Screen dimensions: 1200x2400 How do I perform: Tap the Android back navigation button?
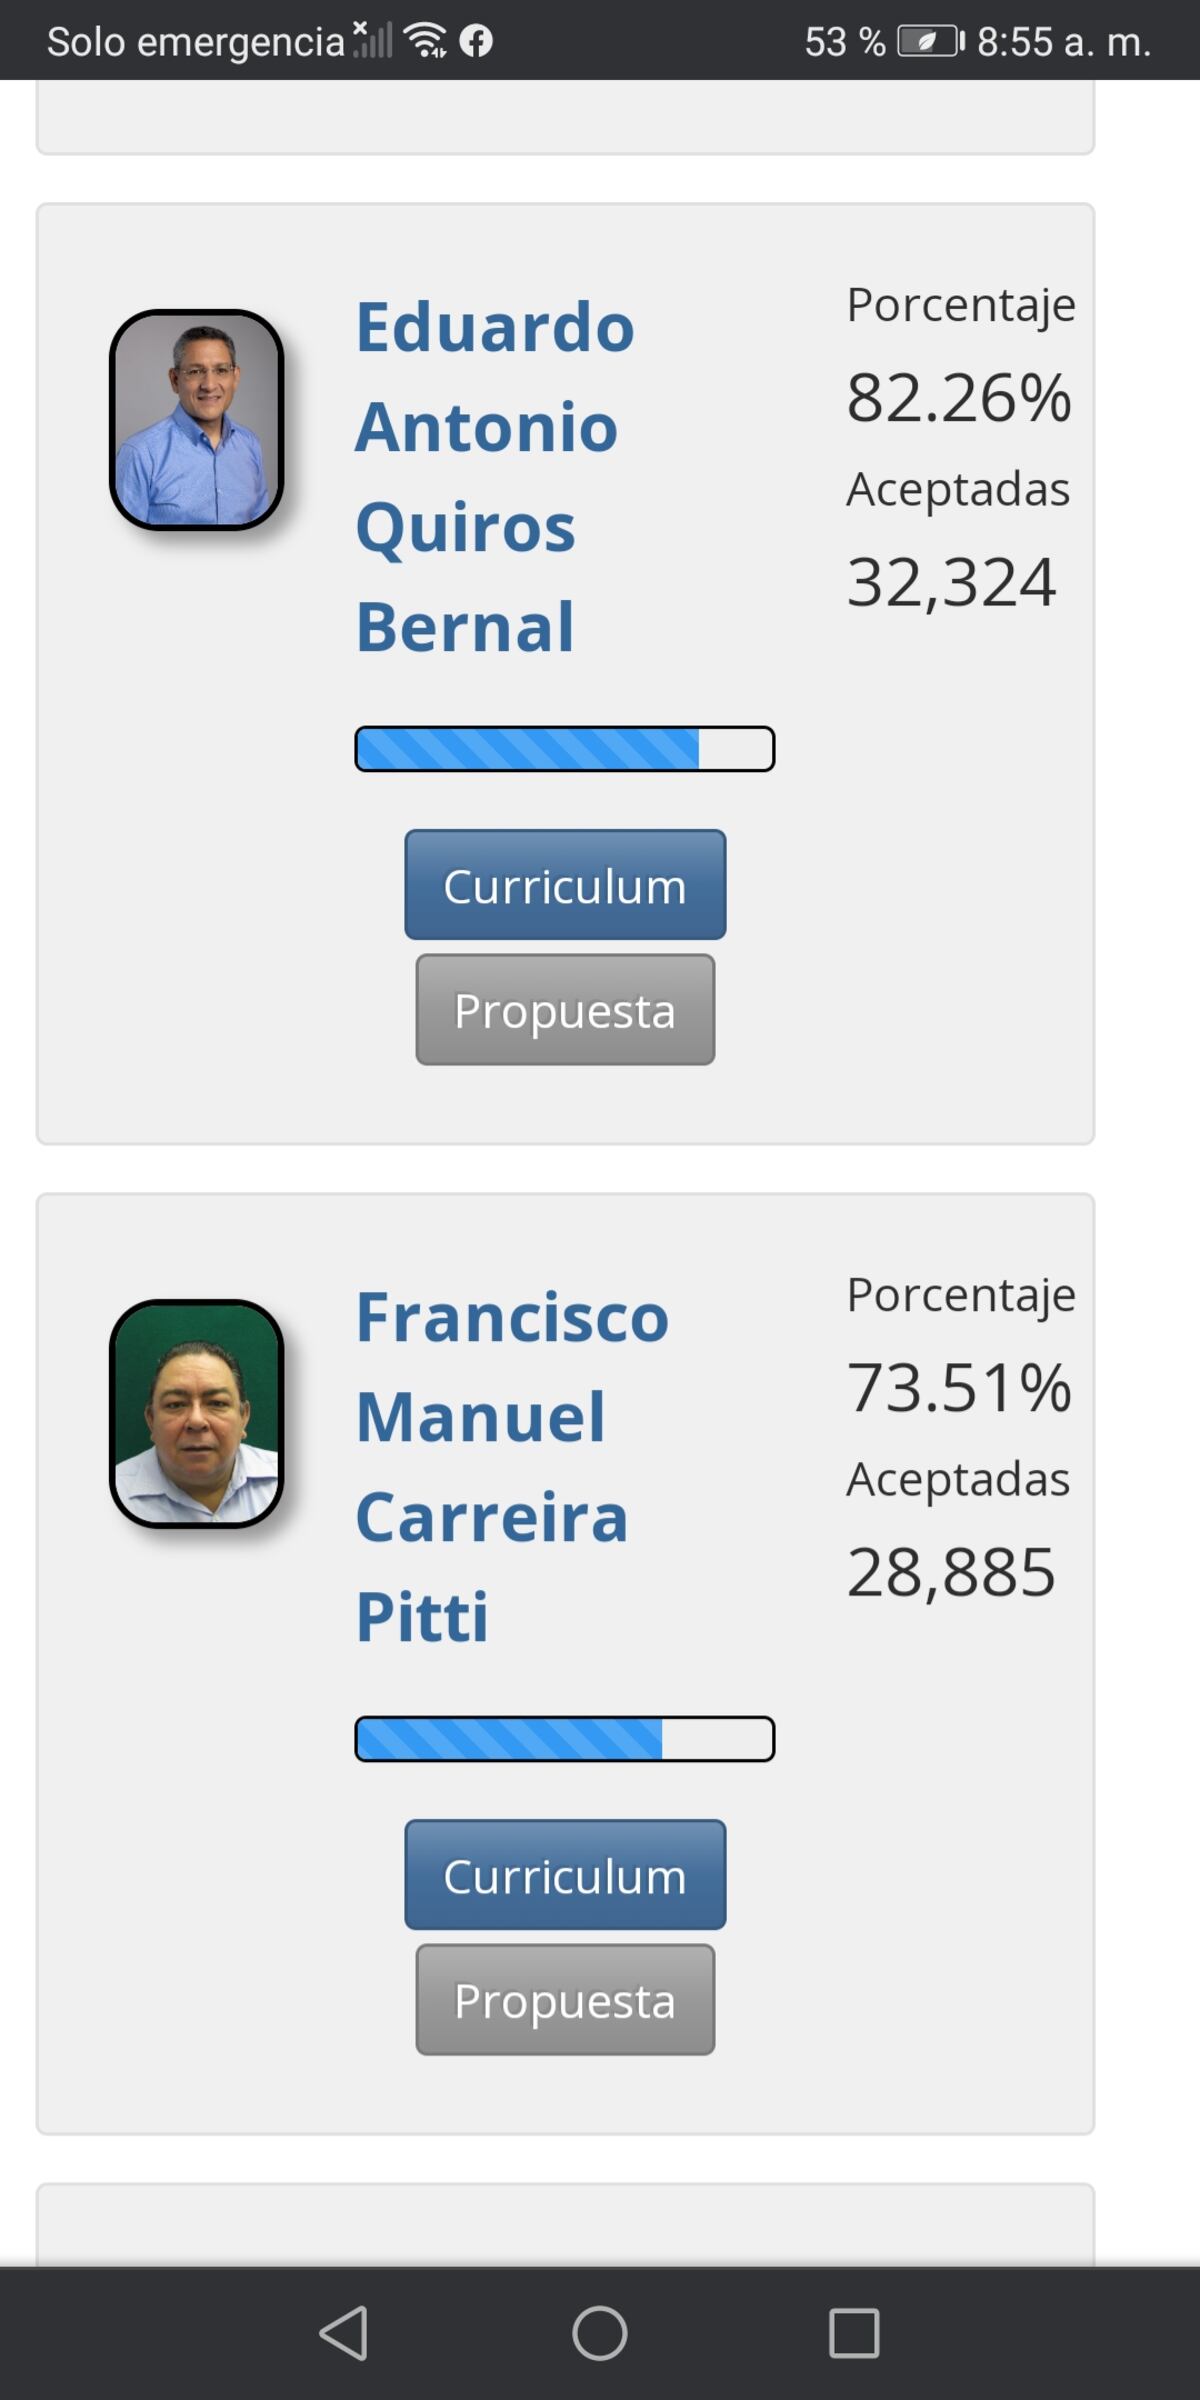(x=344, y=2333)
